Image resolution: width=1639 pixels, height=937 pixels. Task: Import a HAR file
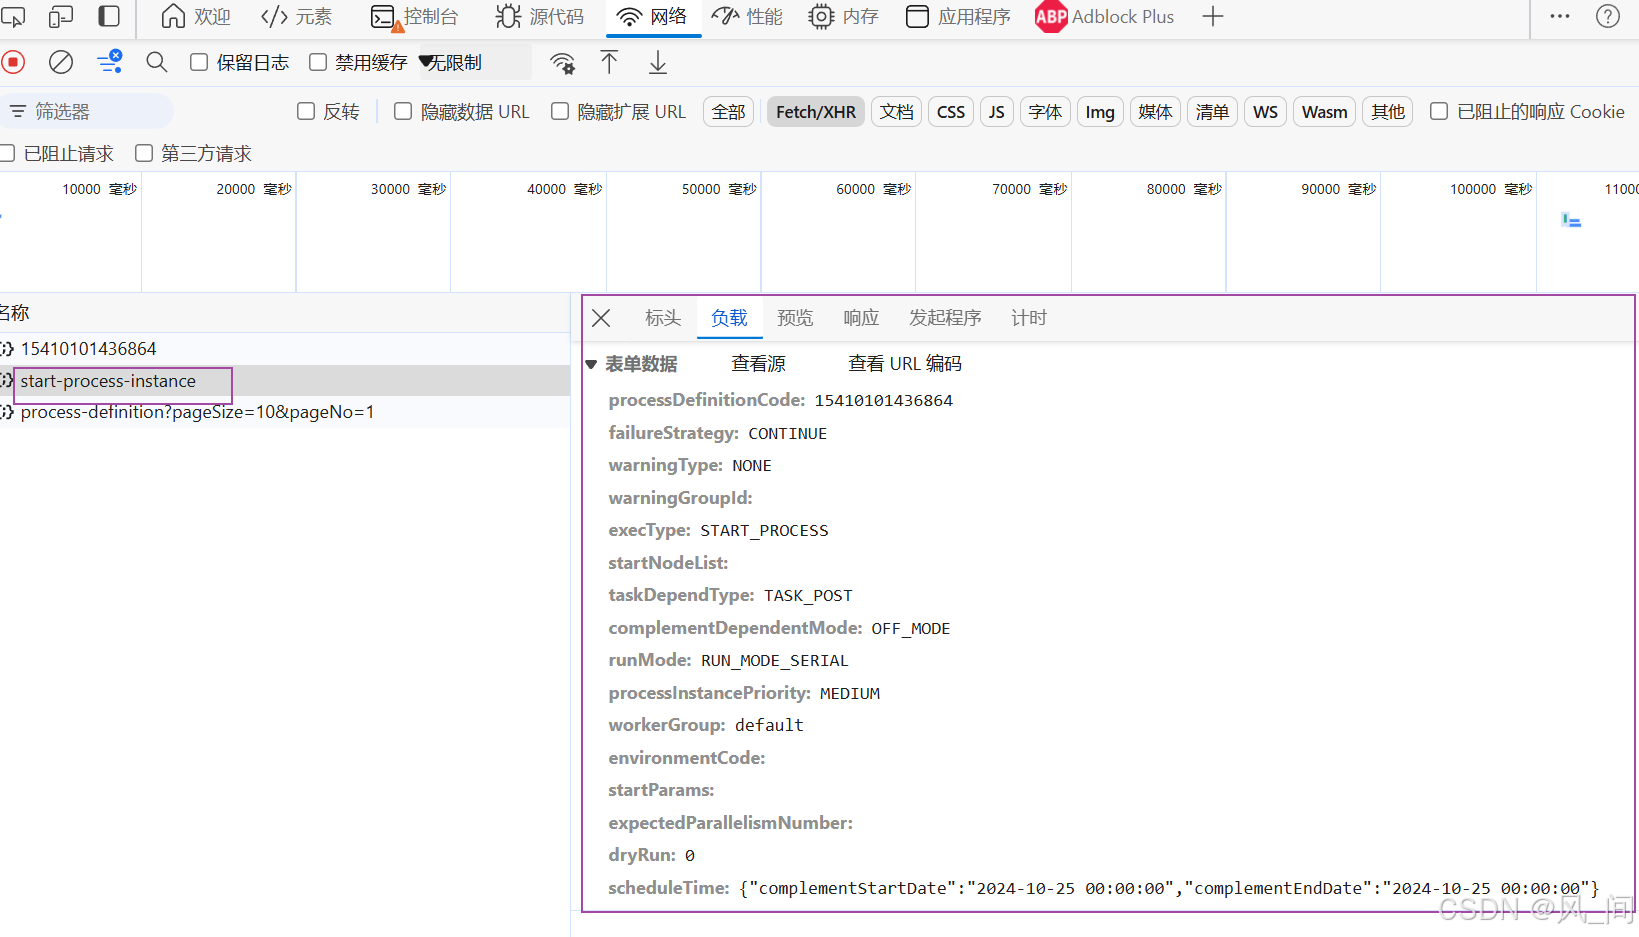609,62
